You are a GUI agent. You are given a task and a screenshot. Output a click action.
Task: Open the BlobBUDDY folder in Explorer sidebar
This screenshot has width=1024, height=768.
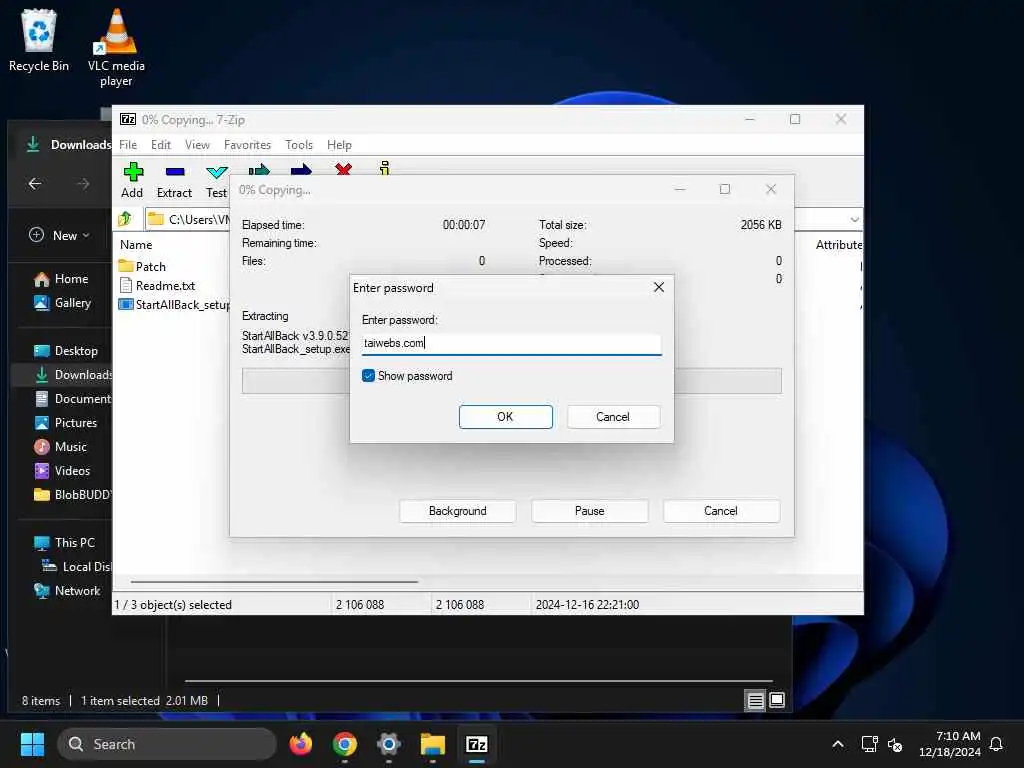pyautogui.click(x=72, y=494)
